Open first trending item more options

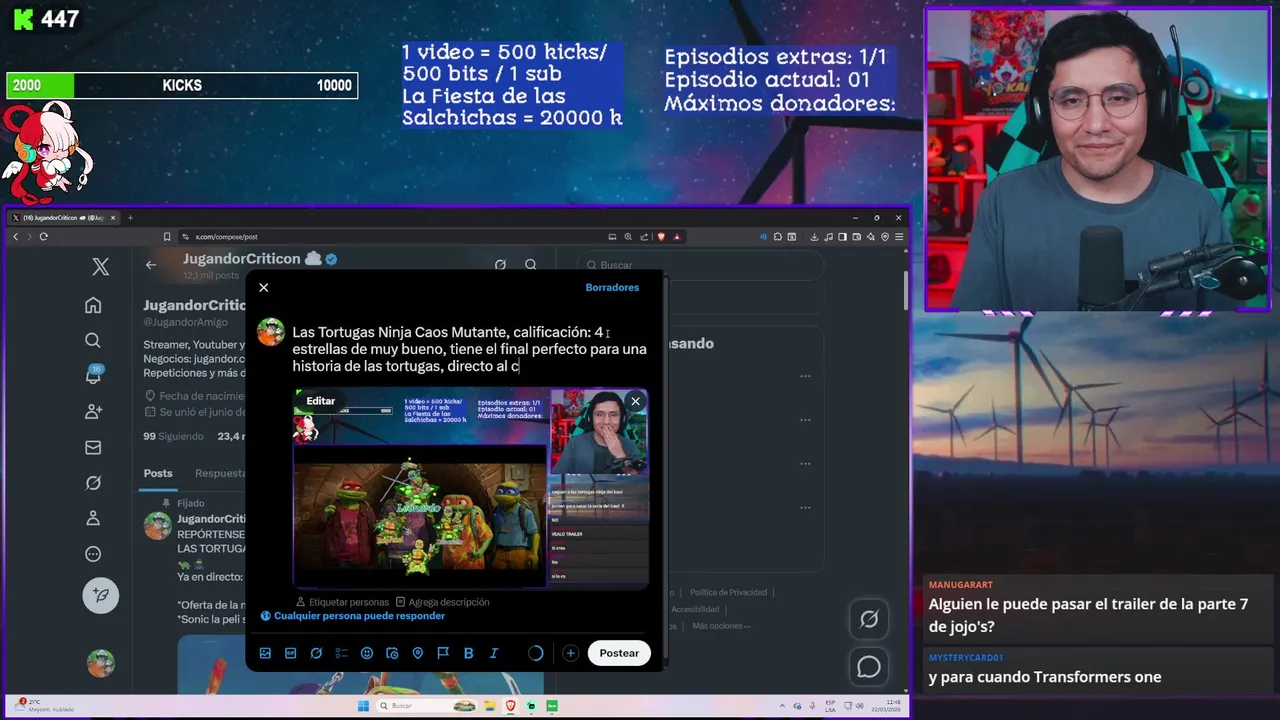805,377
